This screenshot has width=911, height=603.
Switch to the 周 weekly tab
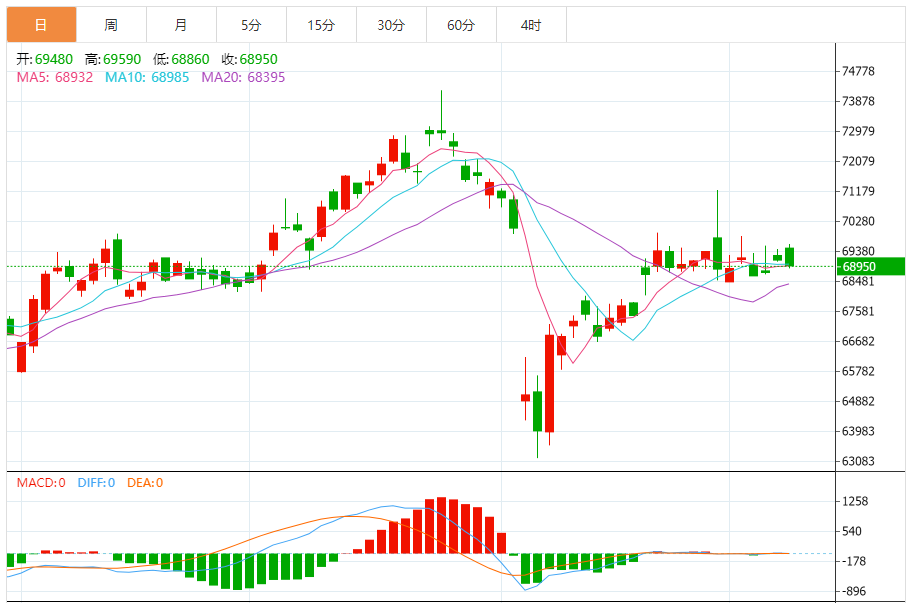111,25
